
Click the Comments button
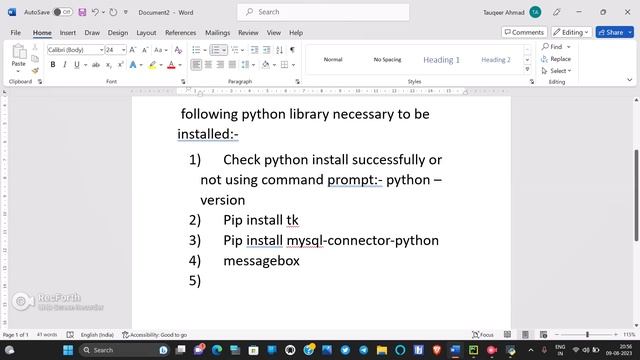tap(524, 32)
